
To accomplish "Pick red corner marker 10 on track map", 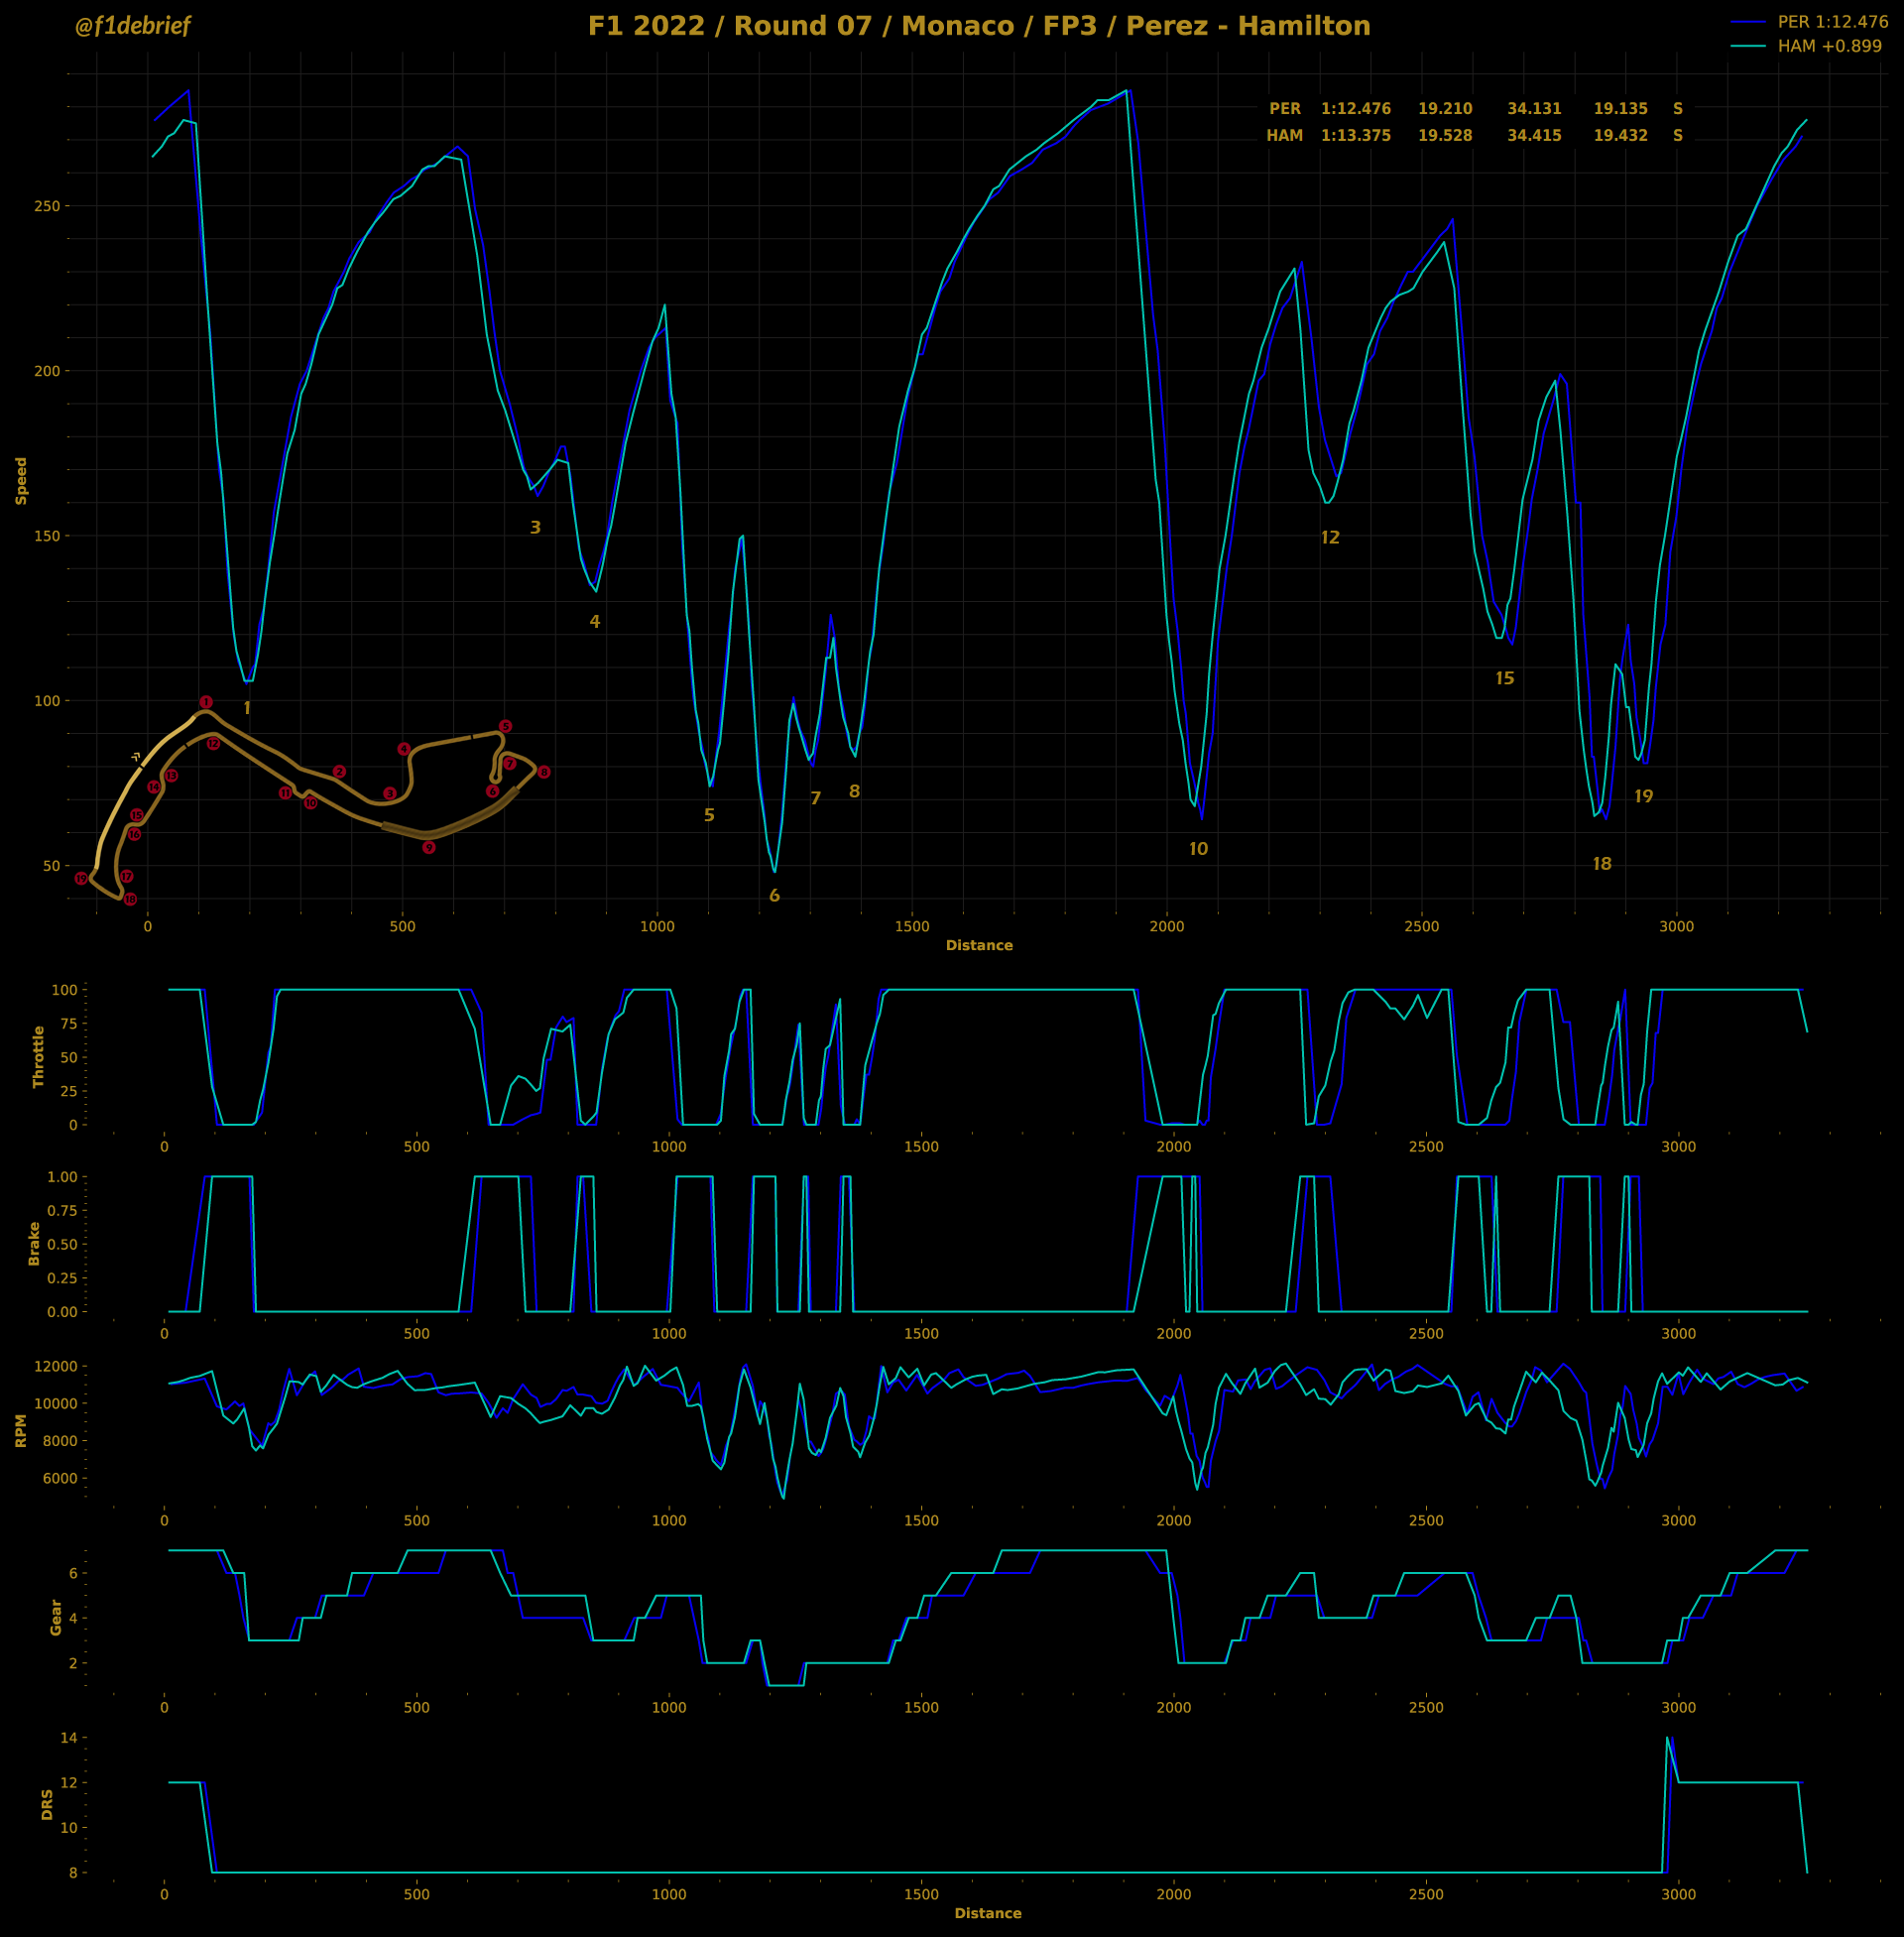I will click(x=310, y=803).
